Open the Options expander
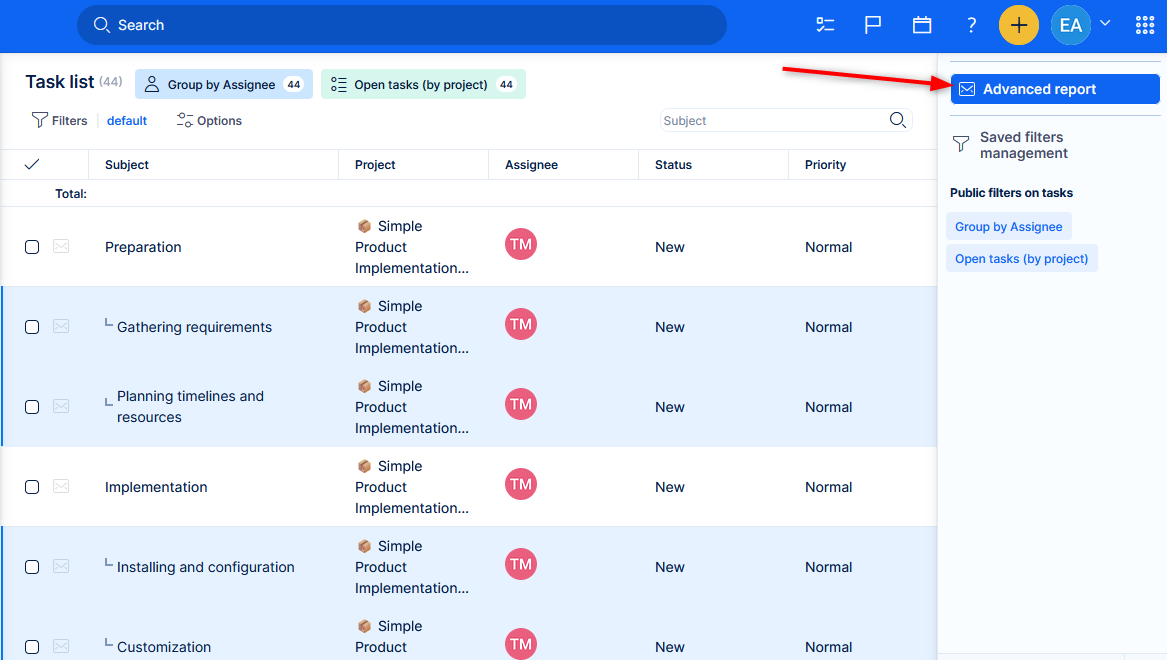This screenshot has height=660, width=1167. [209, 120]
